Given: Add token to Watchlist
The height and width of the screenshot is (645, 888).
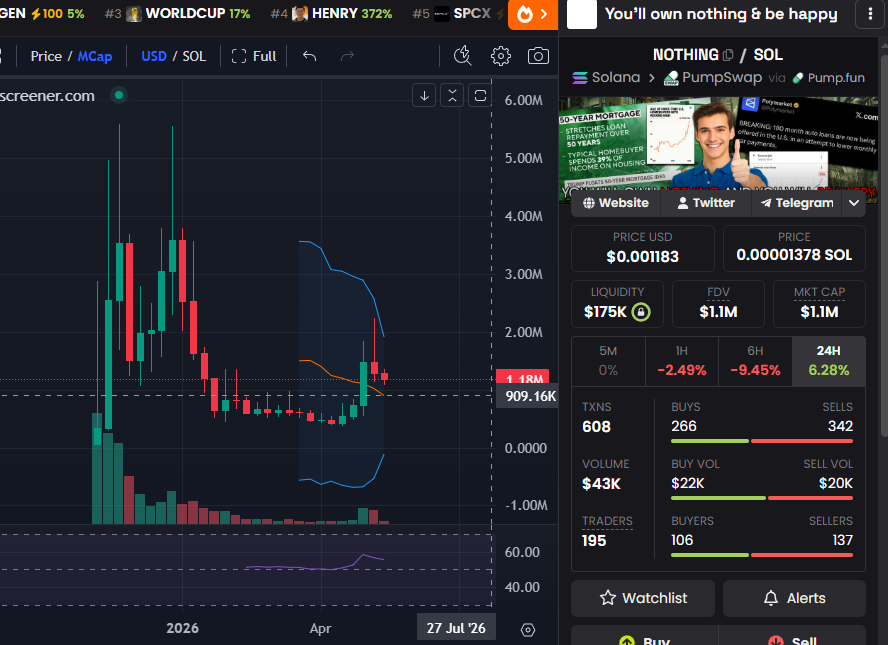Looking at the screenshot, I should point(643,598).
